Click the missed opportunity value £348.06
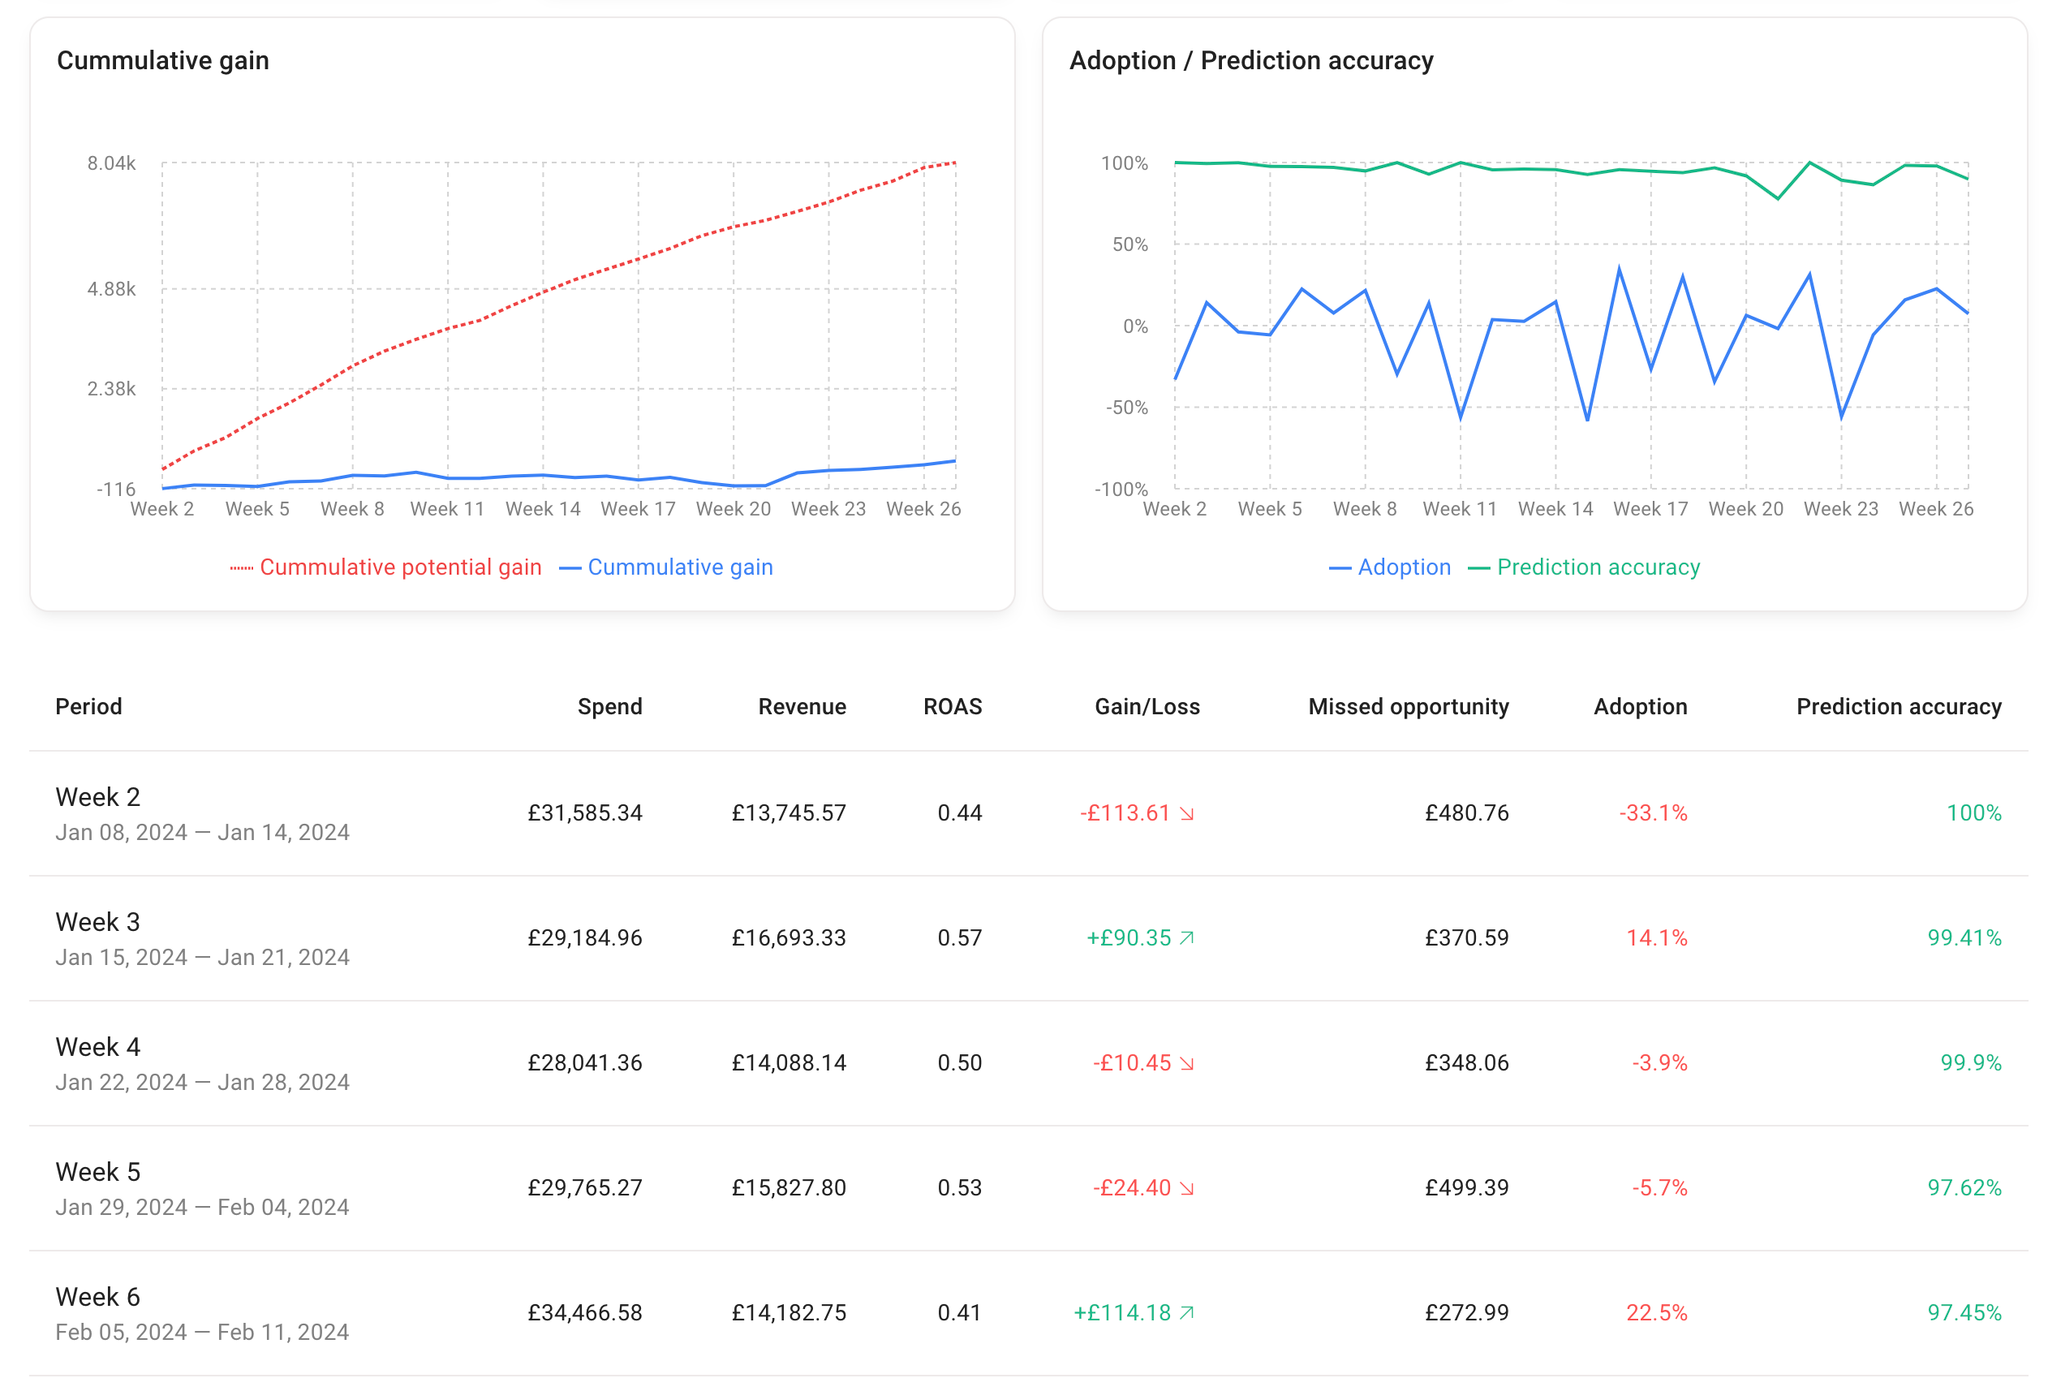This screenshot has height=1388, width=2048. pyautogui.click(x=1467, y=1063)
